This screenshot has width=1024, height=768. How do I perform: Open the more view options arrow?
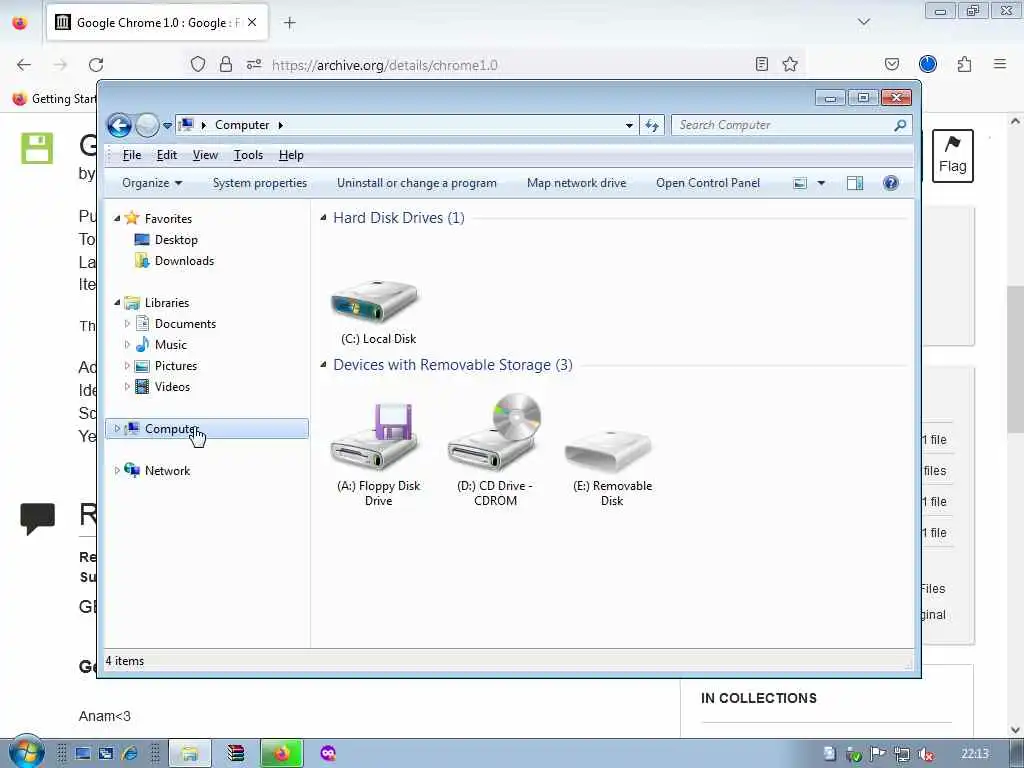(821, 183)
